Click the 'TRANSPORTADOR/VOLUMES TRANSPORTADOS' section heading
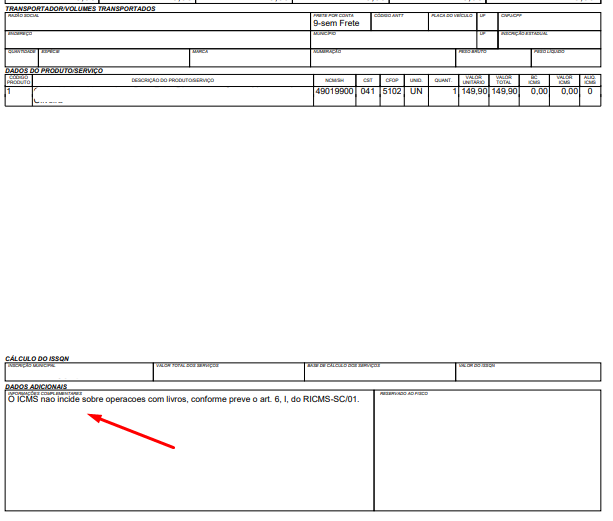This screenshot has height=521, width=613. pos(80,9)
